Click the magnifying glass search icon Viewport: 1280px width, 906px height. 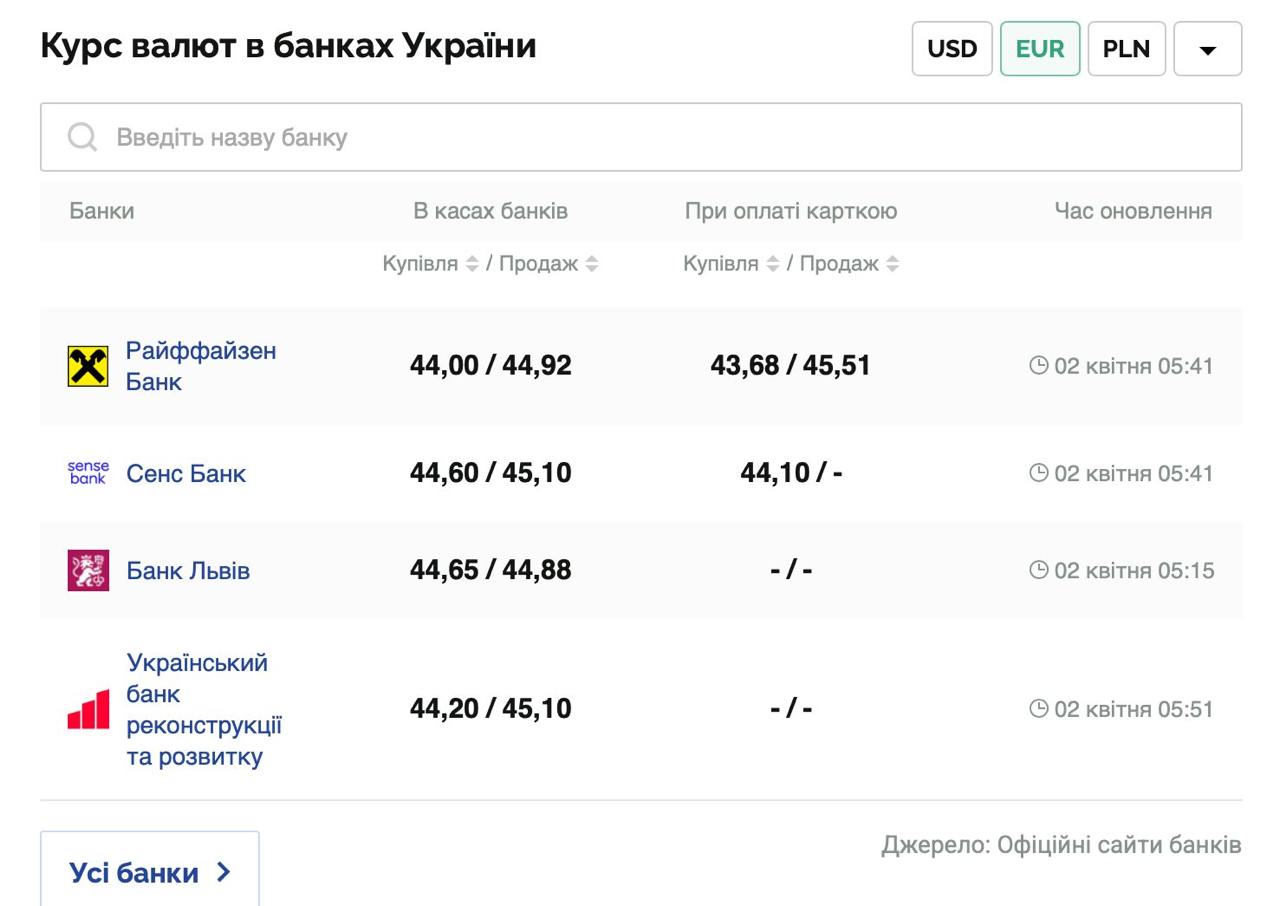80,136
